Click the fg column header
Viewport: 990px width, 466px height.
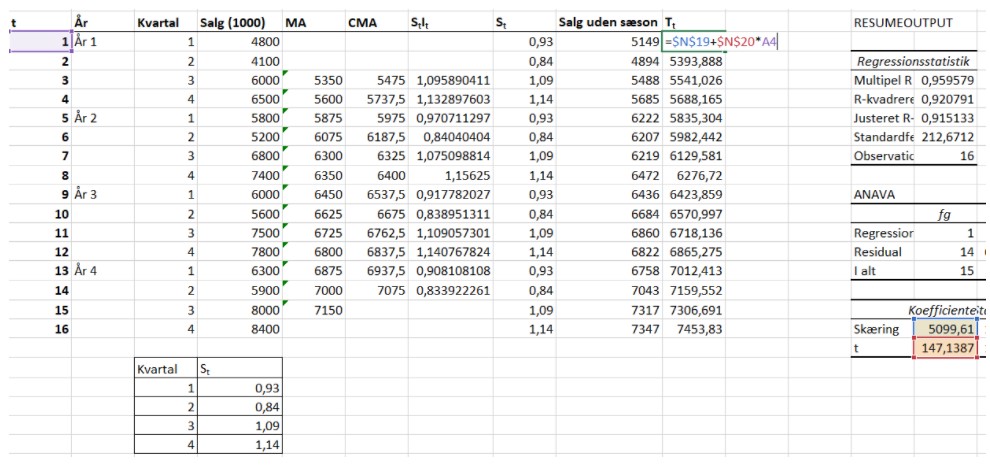coord(945,213)
